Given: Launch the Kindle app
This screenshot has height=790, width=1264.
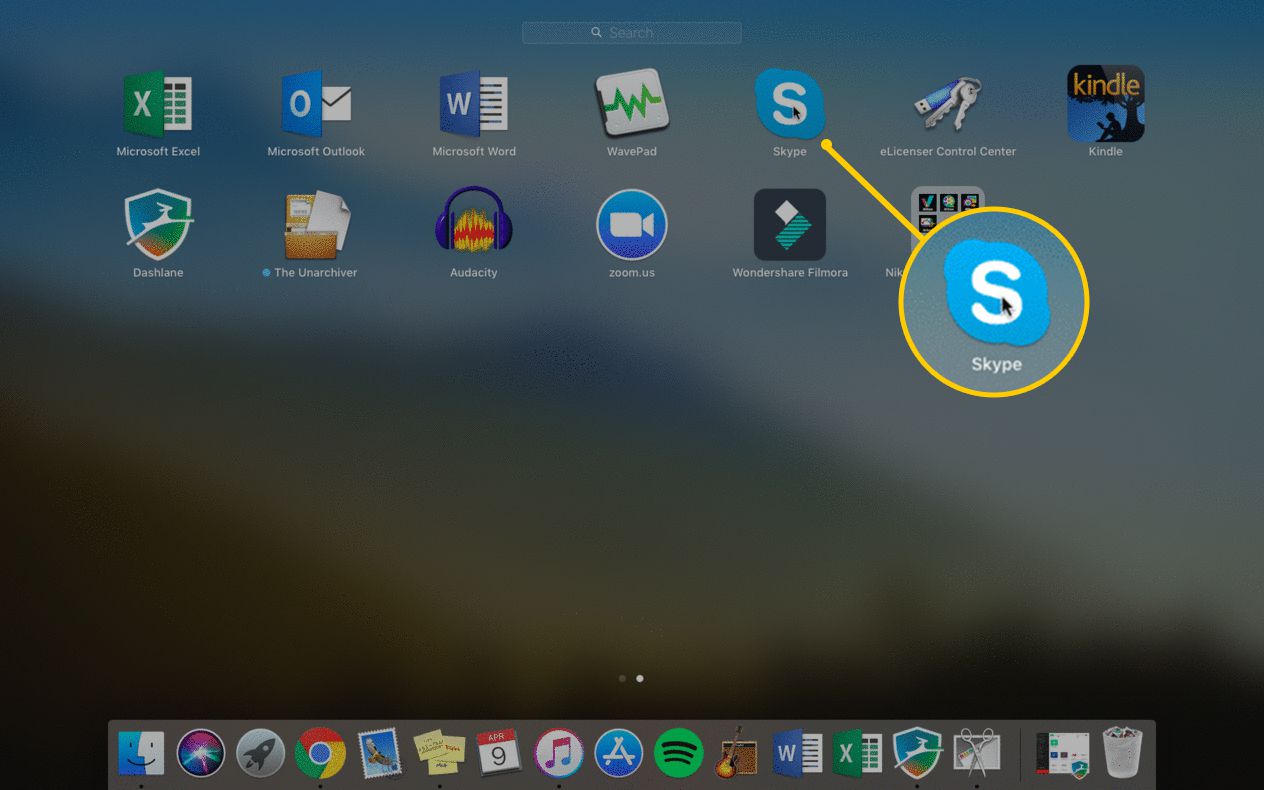Looking at the screenshot, I should [1105, 105].
